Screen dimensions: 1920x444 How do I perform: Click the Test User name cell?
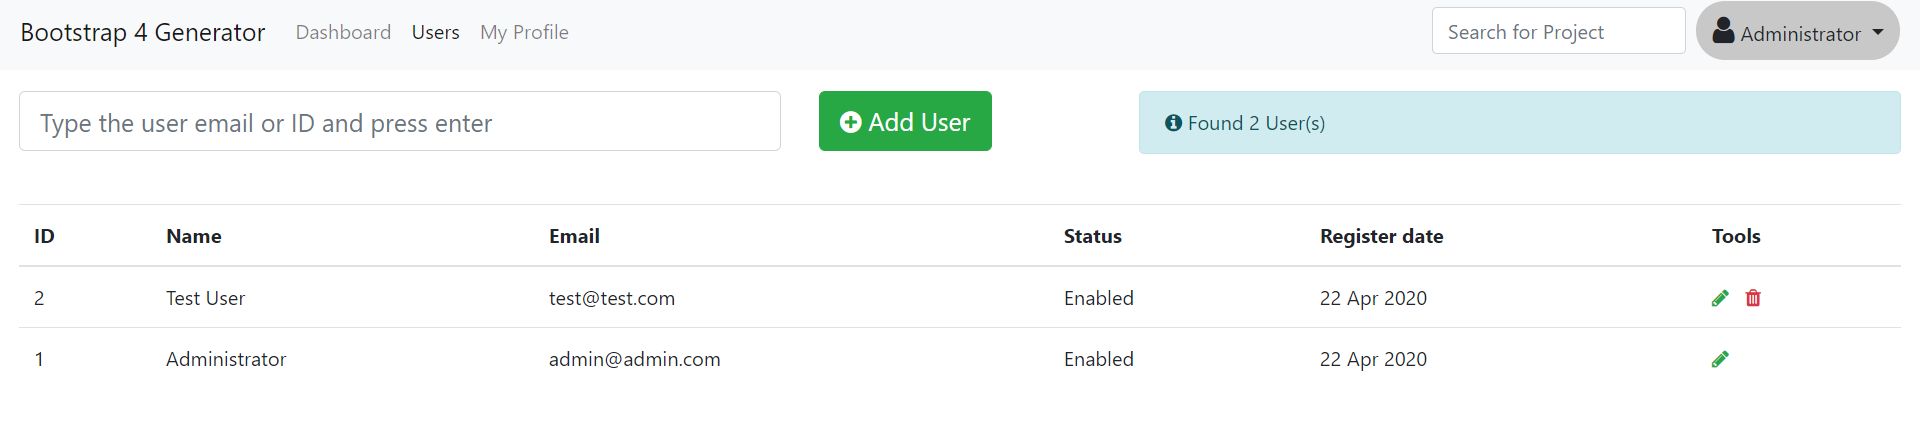pyautogui.click(x=205, y=298)
